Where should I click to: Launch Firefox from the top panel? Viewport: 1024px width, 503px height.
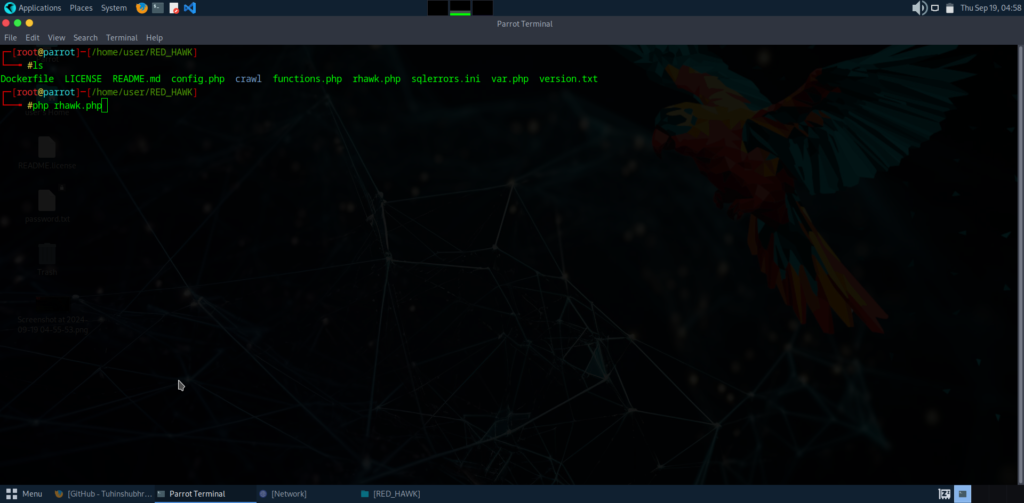click(x=142, y=8)
